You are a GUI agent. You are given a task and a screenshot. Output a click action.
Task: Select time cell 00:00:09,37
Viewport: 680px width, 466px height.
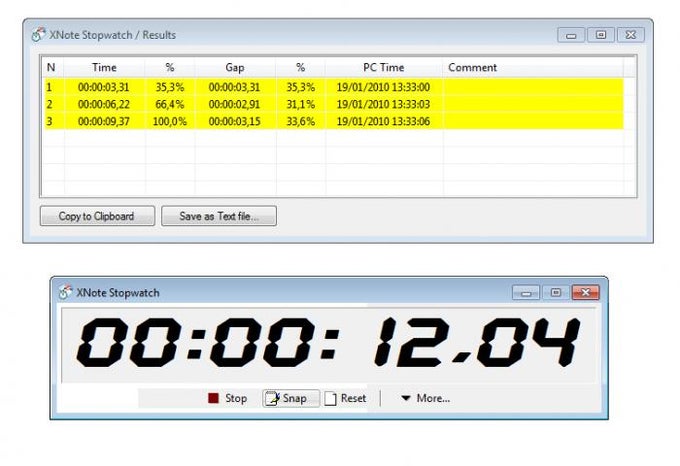[104, 121]
